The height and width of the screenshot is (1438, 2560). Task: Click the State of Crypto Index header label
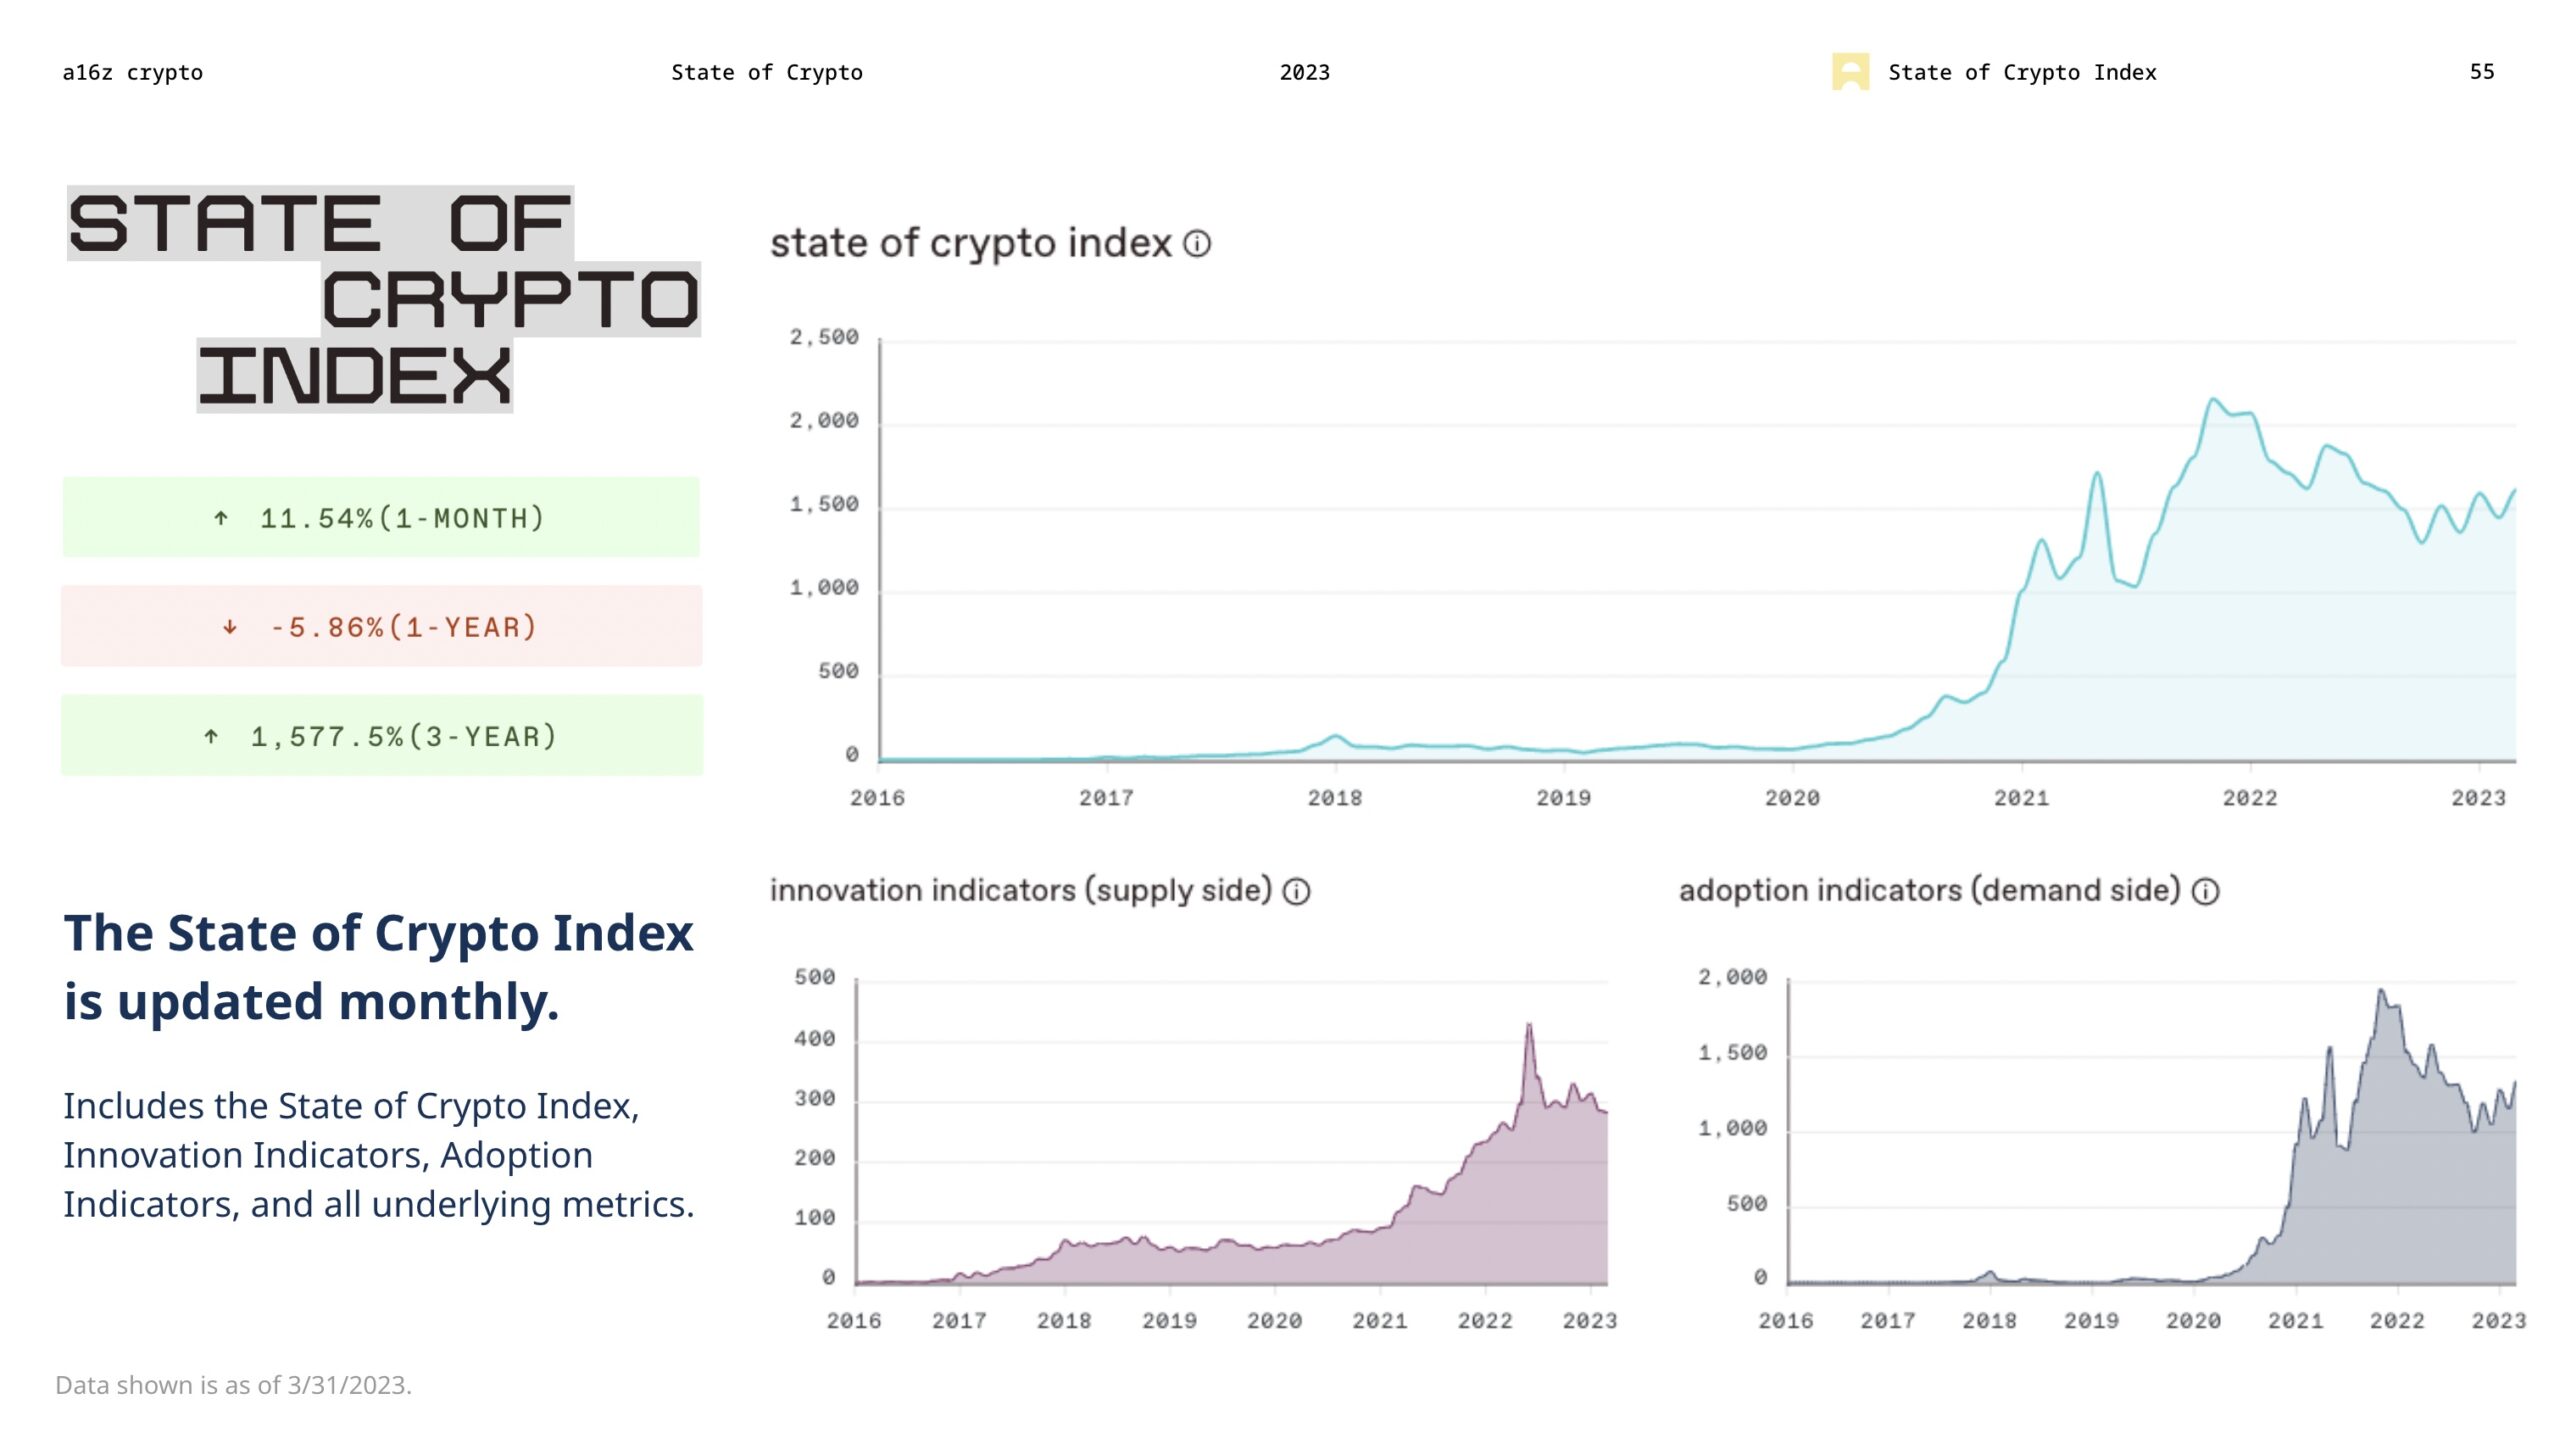pyautogui.click(x=2022, y=71)
